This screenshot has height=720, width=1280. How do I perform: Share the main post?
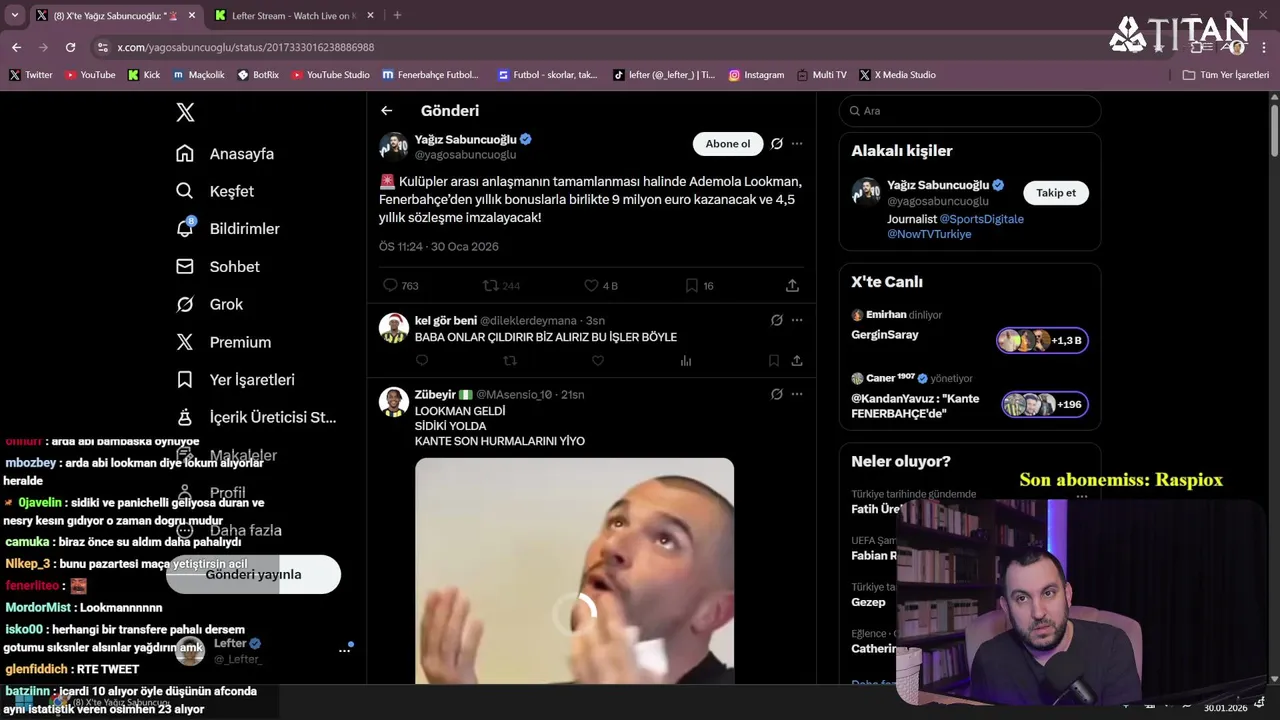pyautogui.click(x=792, y=285)
